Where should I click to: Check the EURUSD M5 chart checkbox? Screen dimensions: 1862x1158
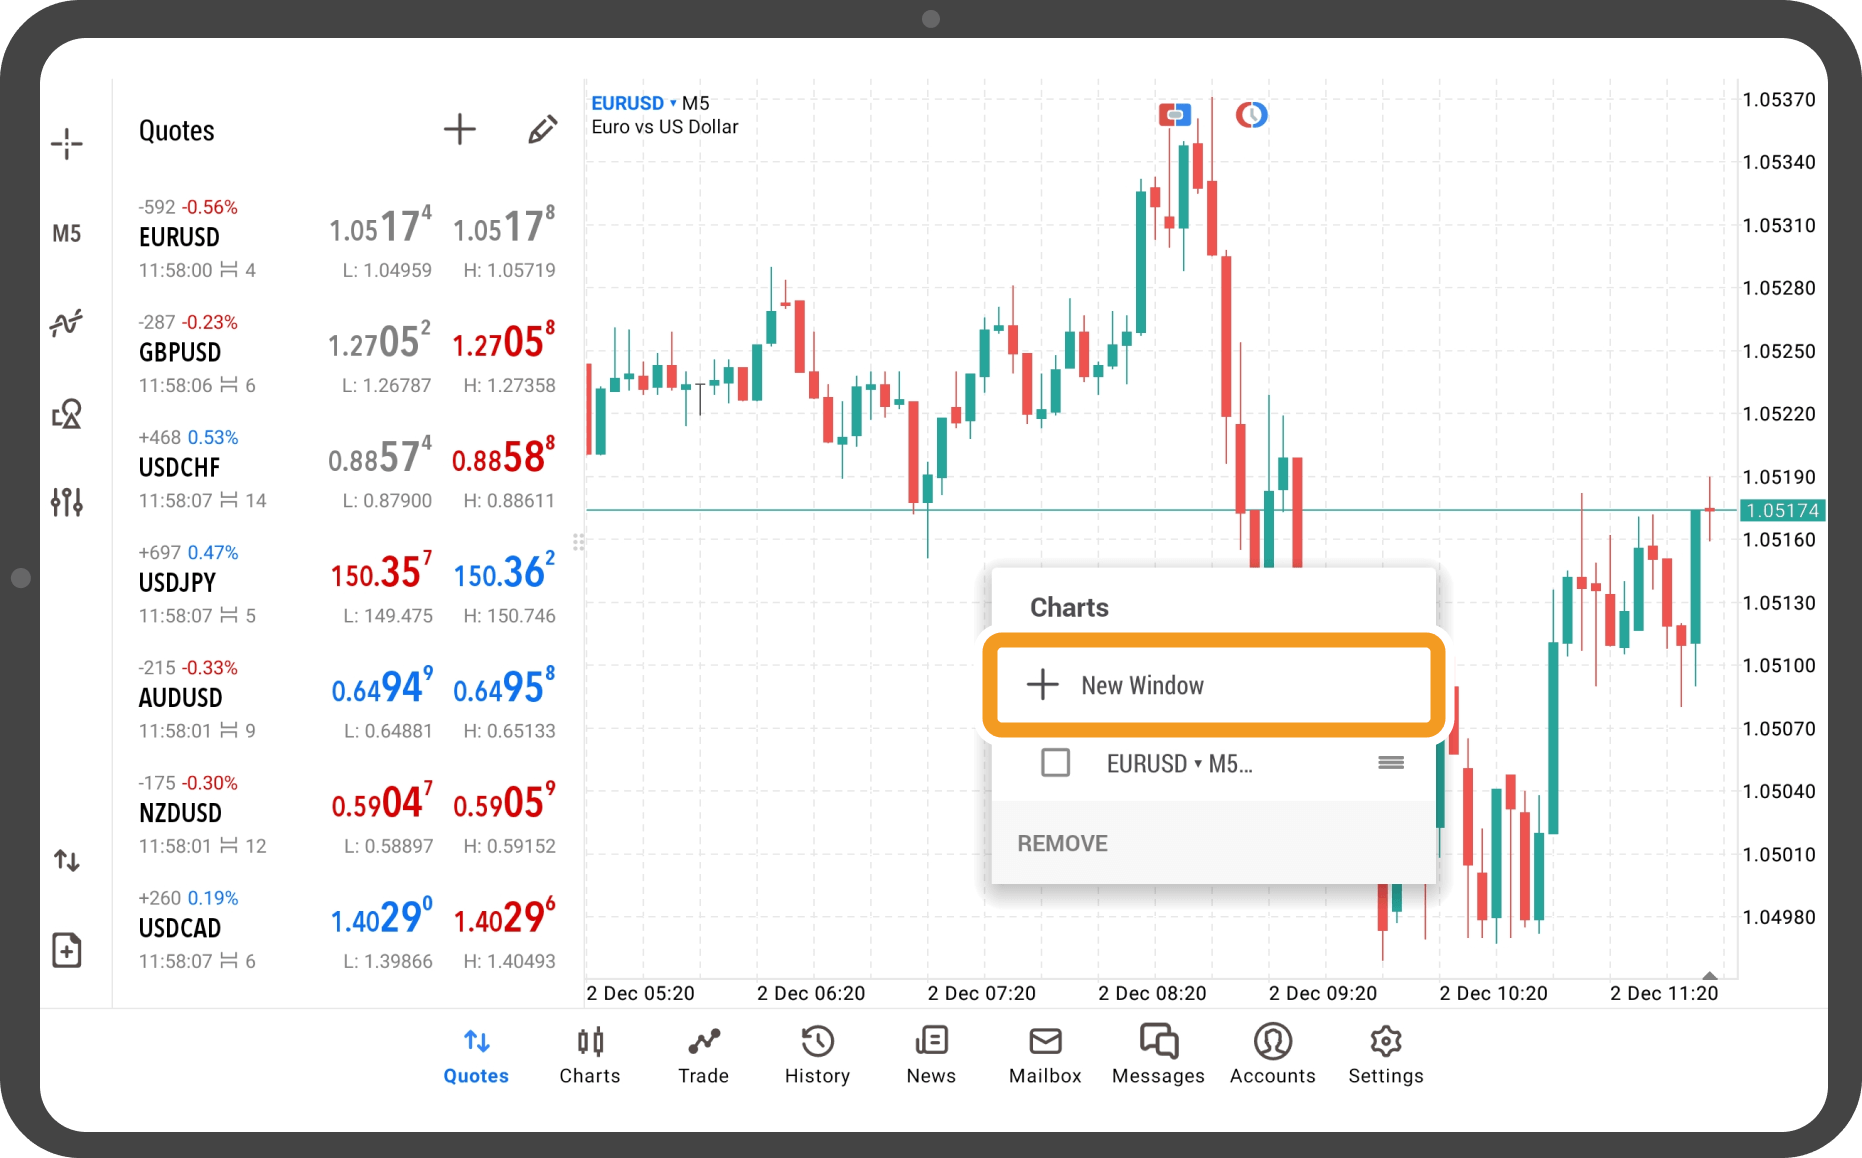coord(1055,763)
